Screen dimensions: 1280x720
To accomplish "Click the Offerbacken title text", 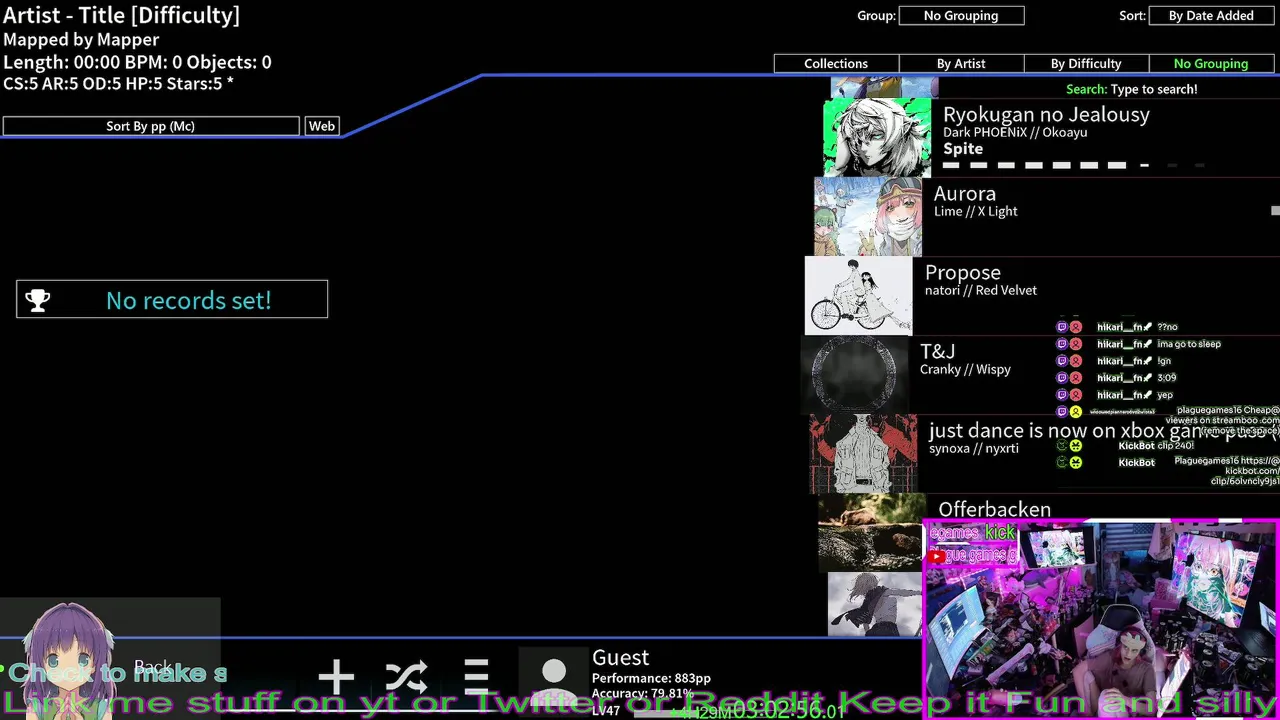I will pyautogui.click(x=994, y=509).
